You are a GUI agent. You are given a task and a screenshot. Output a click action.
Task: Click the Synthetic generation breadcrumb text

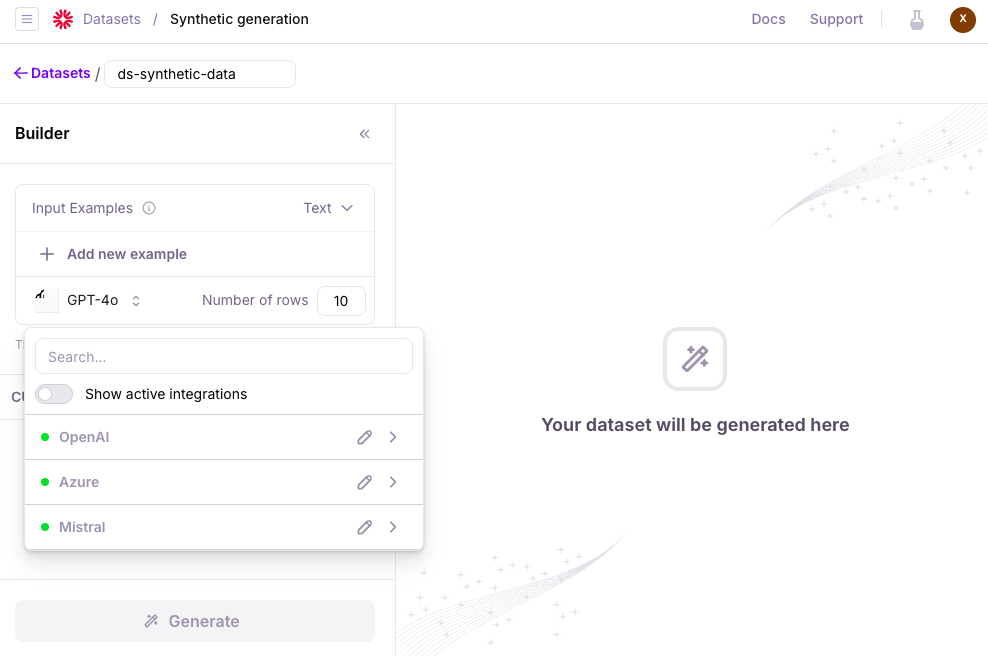coord(239,19)
